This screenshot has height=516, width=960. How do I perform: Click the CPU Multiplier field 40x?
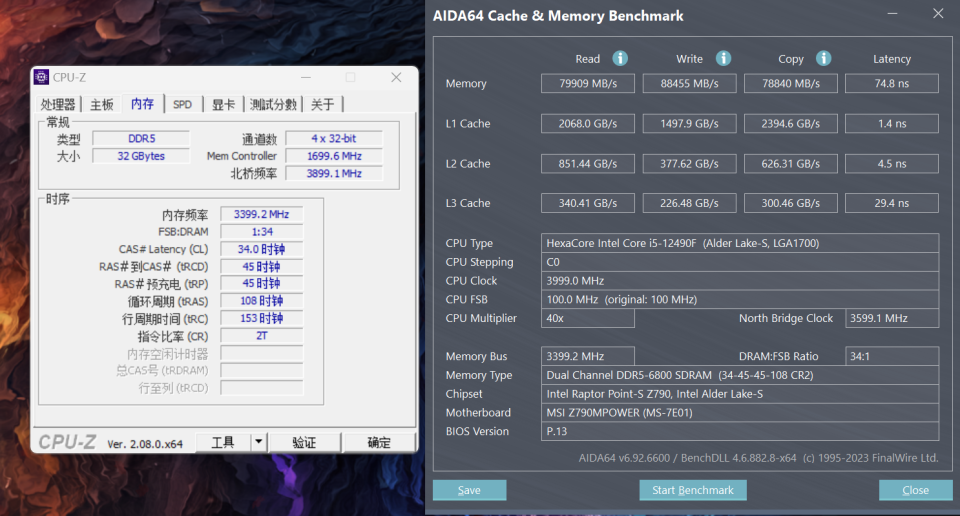click(588, 318)
